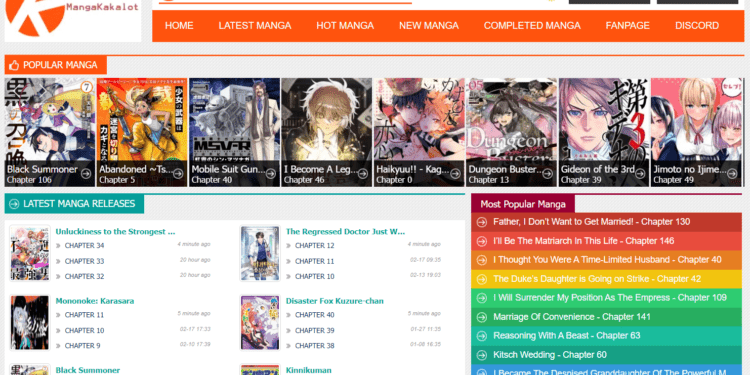
Task: Click arrow icon next to I'll Be The Matriarch
Action: click(482, 241)
